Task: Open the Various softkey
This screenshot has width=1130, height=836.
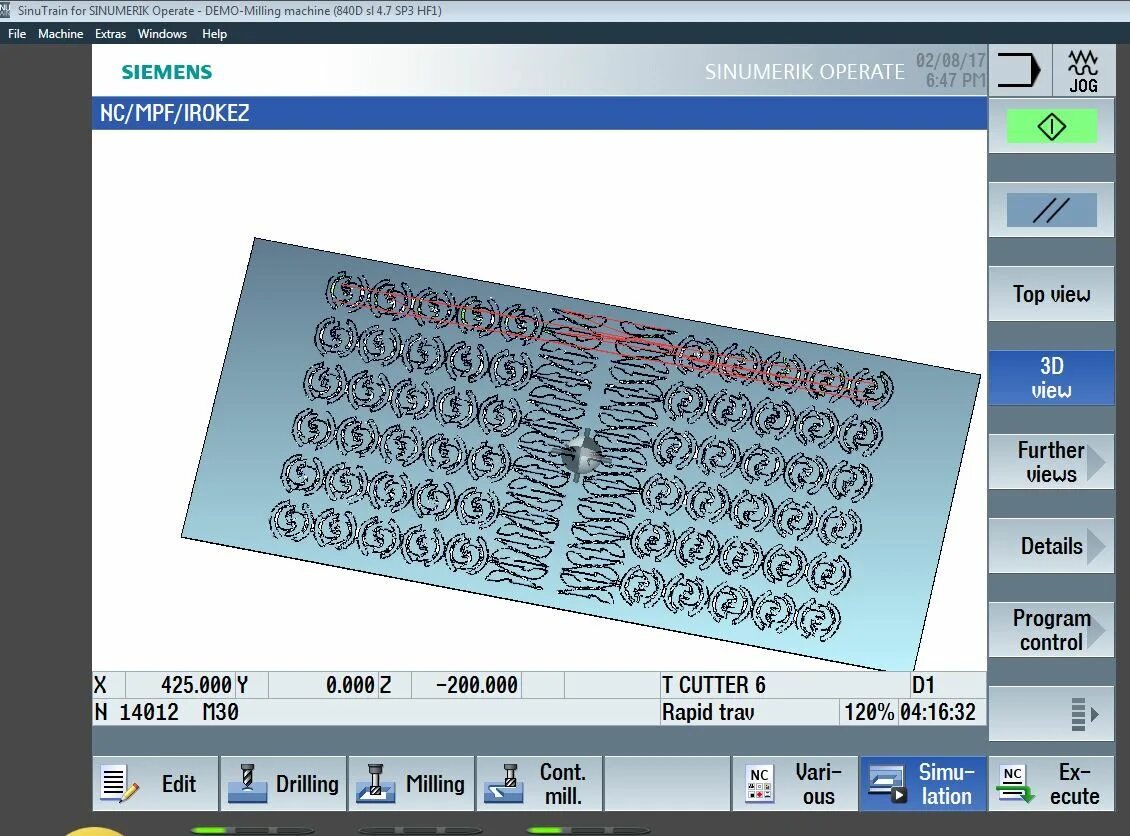Action: click(794, 783)
